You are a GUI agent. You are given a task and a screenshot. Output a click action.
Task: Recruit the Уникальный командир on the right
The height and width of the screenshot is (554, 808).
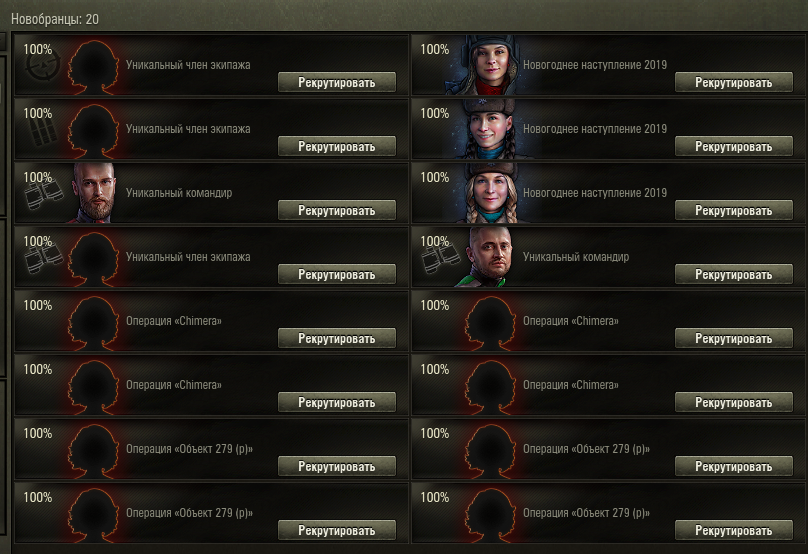tap(734, 274)
